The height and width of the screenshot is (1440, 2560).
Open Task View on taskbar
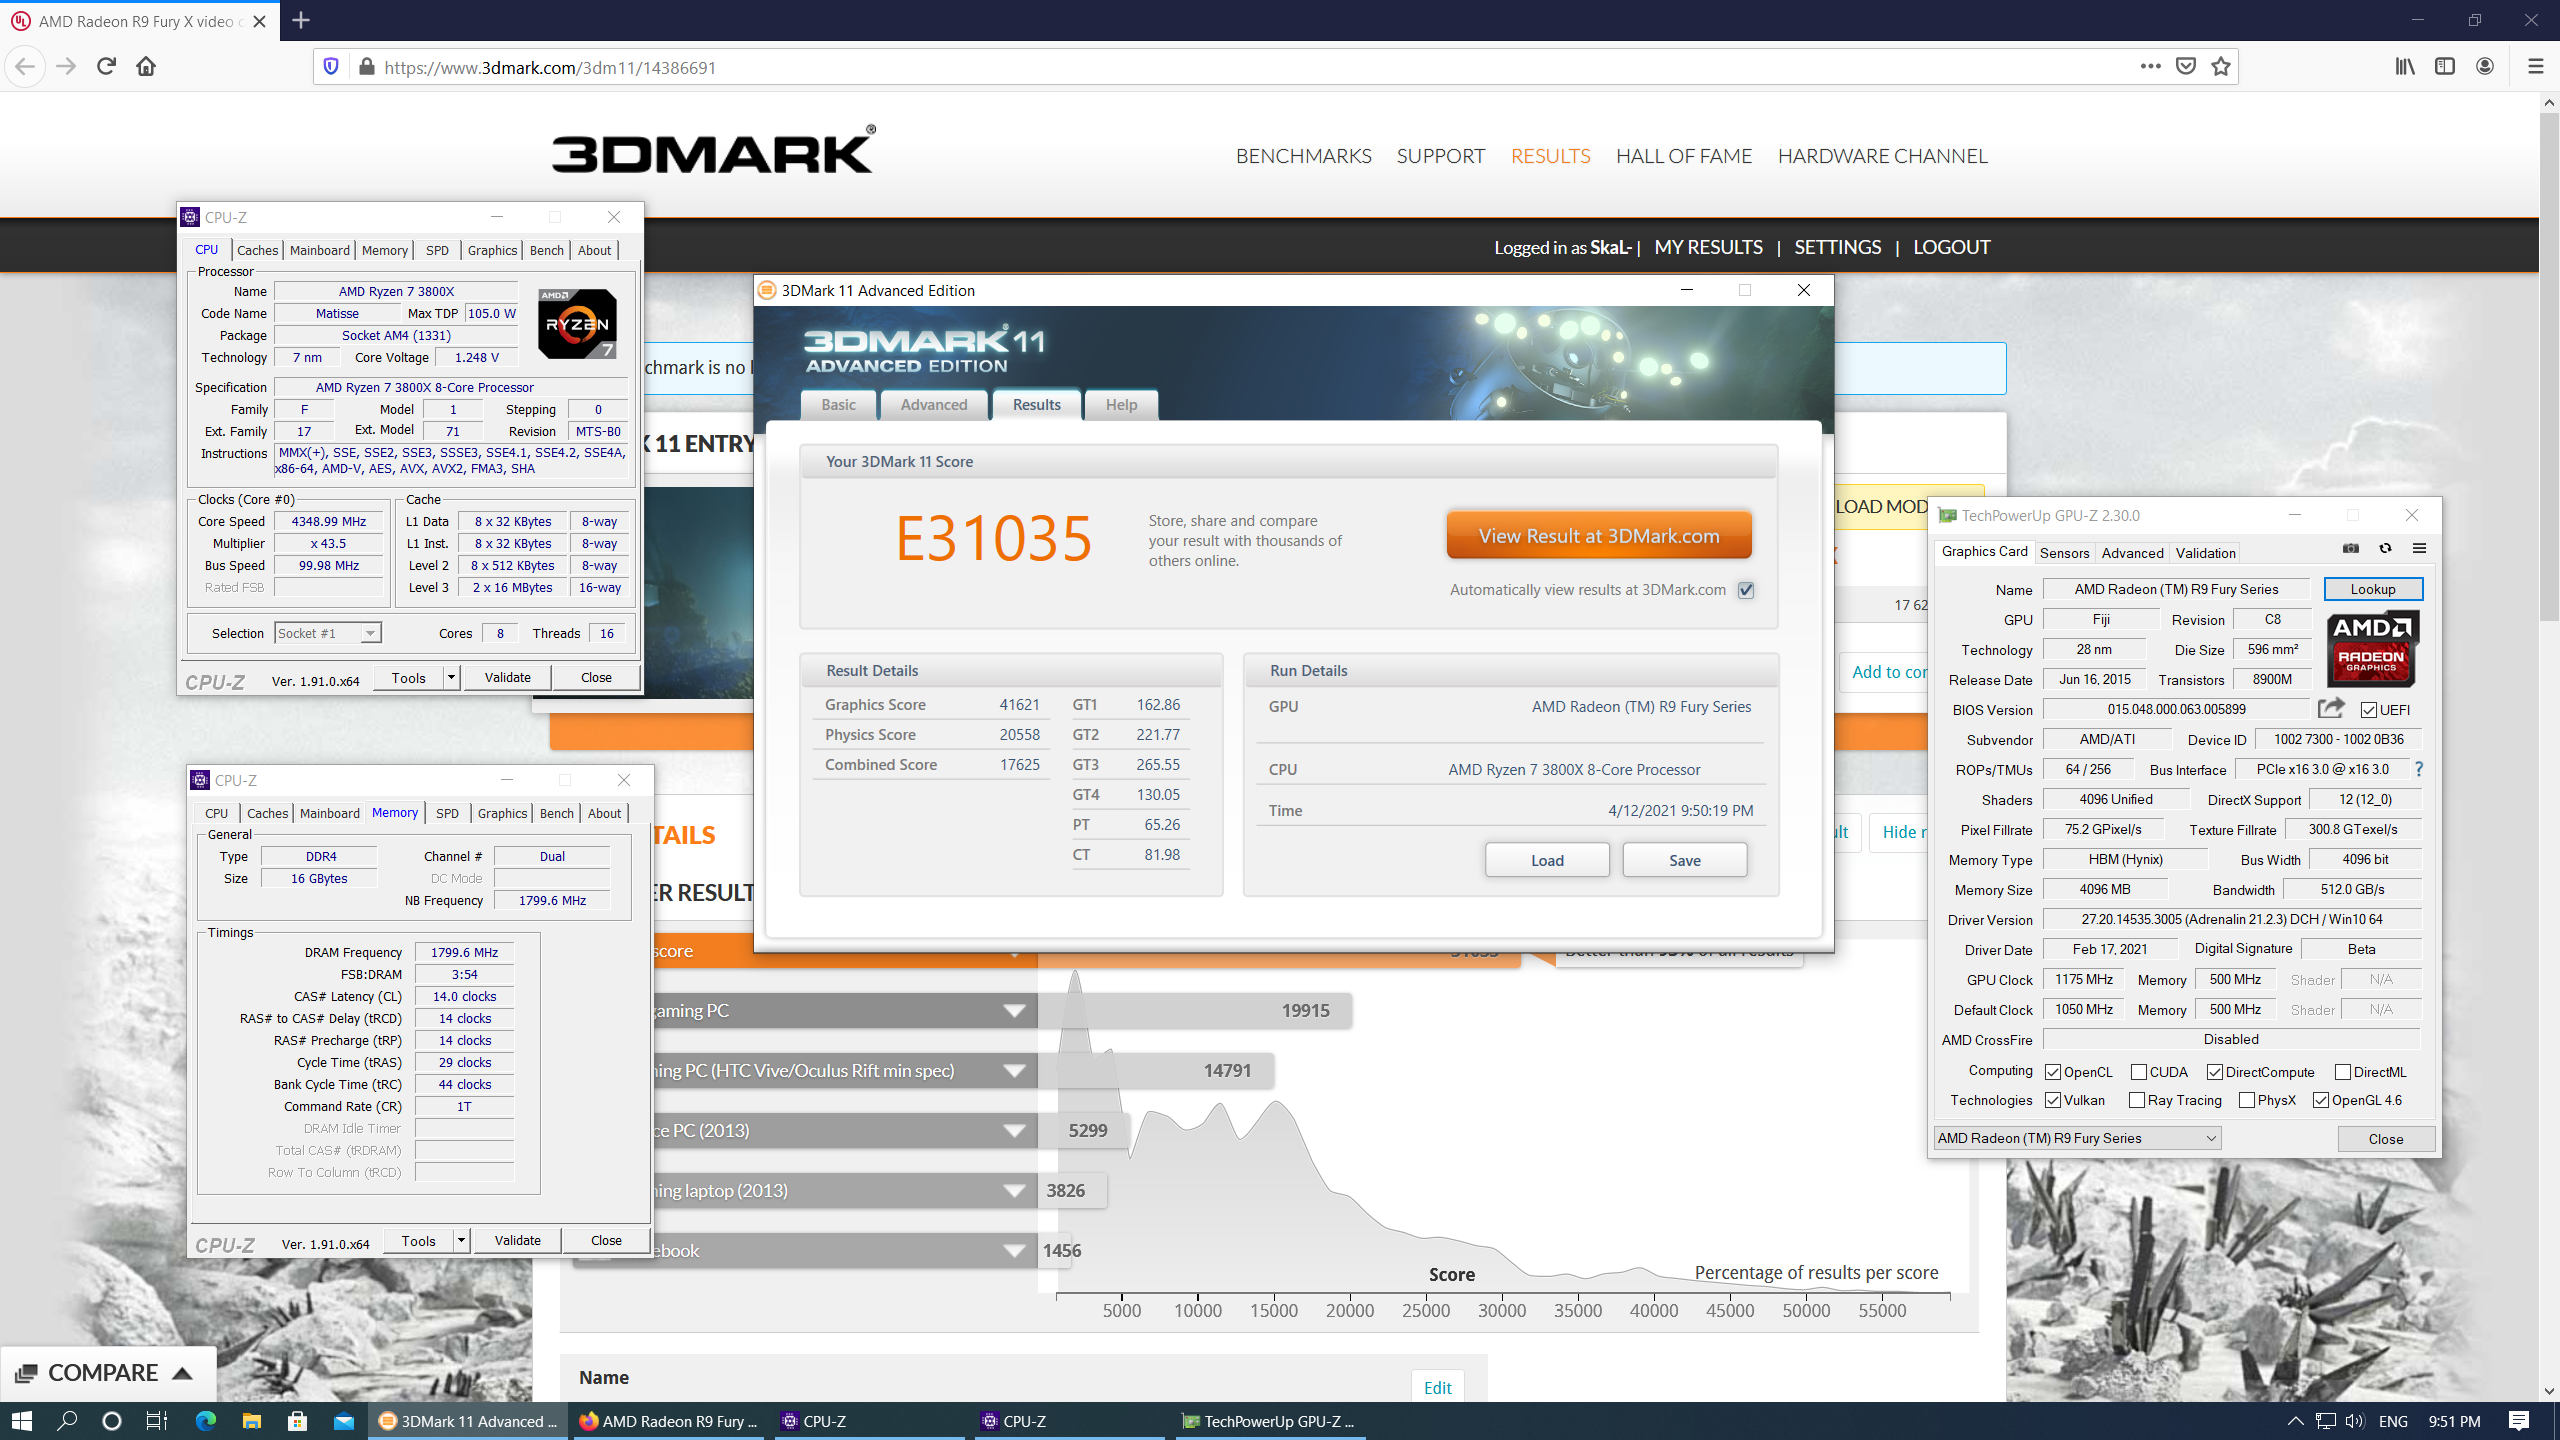[157, 1421]
